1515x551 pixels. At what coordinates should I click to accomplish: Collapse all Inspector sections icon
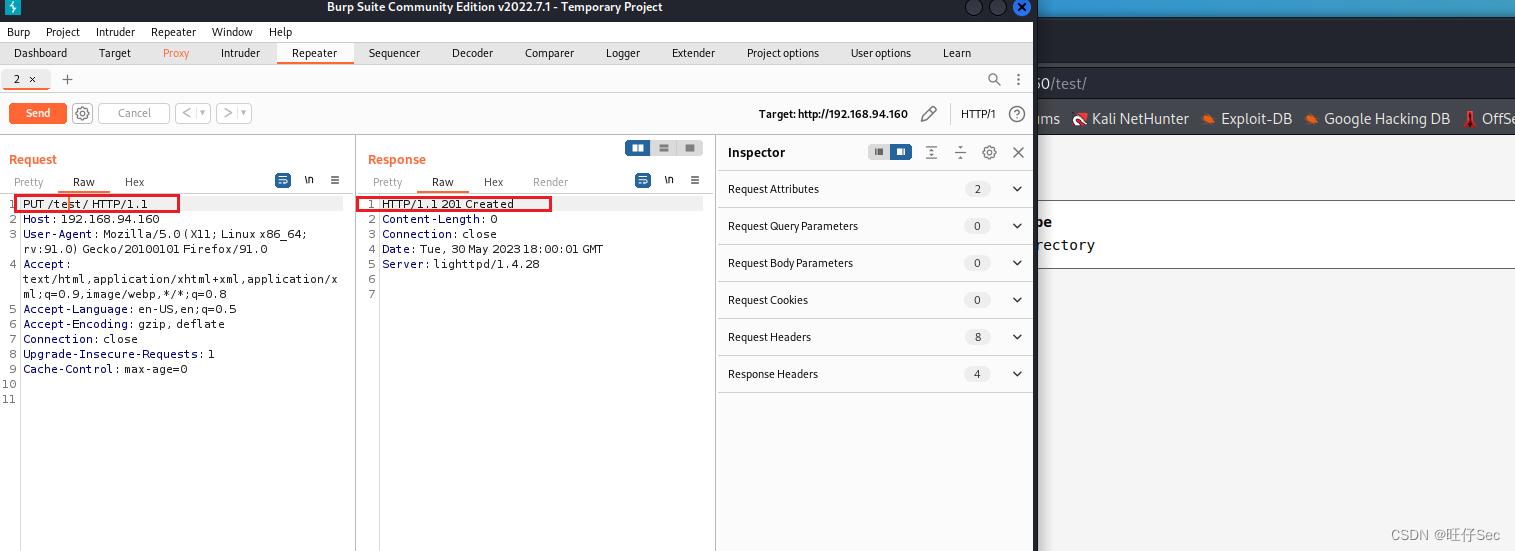coord(960,152)
